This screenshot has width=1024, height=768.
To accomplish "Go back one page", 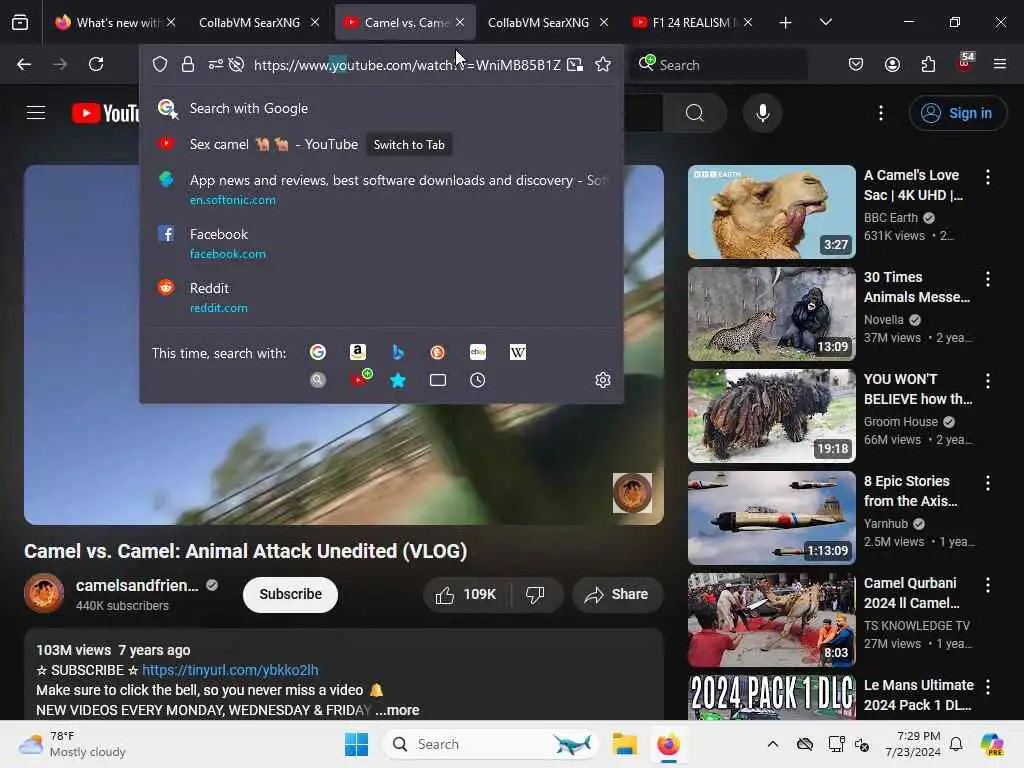I will click(24, 64).
